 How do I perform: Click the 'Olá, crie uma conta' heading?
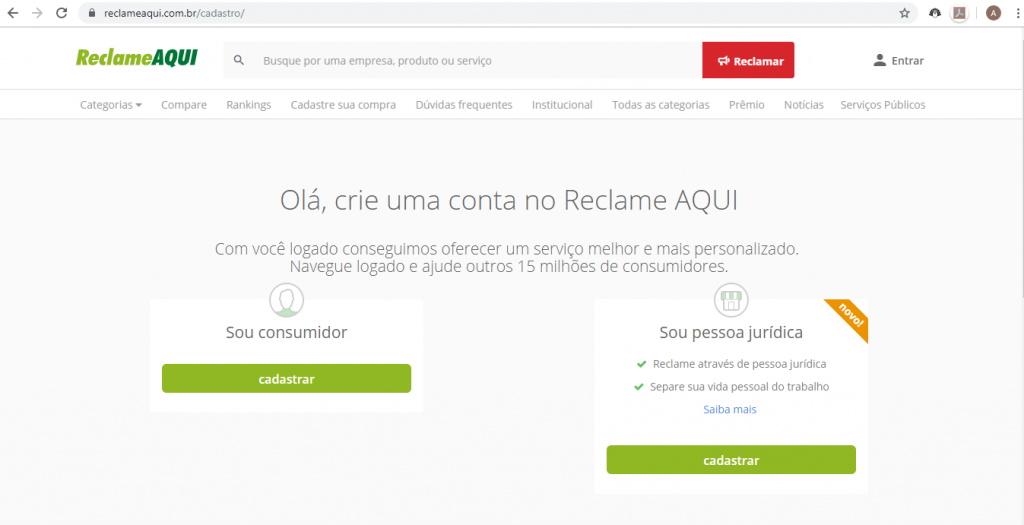click(509, 200)
